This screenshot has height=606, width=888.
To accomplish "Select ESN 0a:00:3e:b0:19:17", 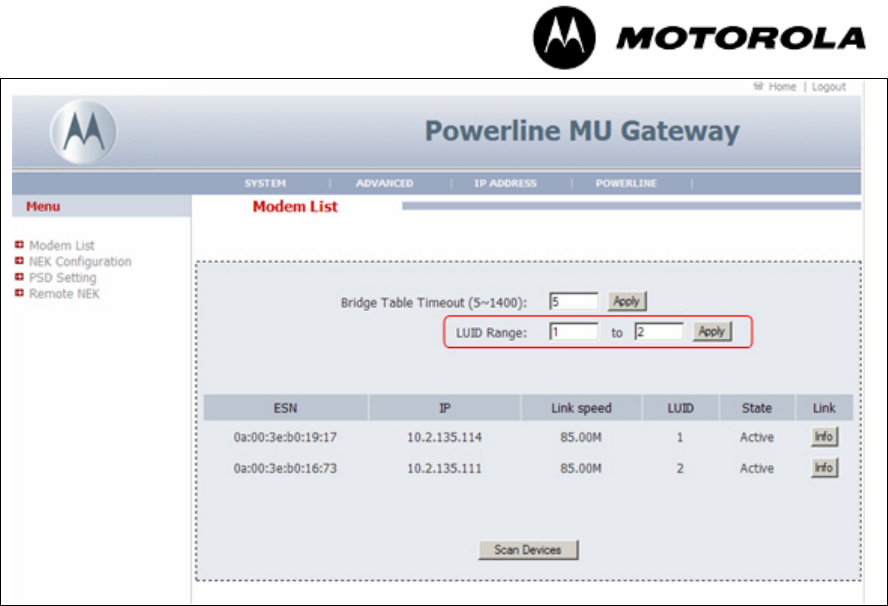I will click(285, 437).
